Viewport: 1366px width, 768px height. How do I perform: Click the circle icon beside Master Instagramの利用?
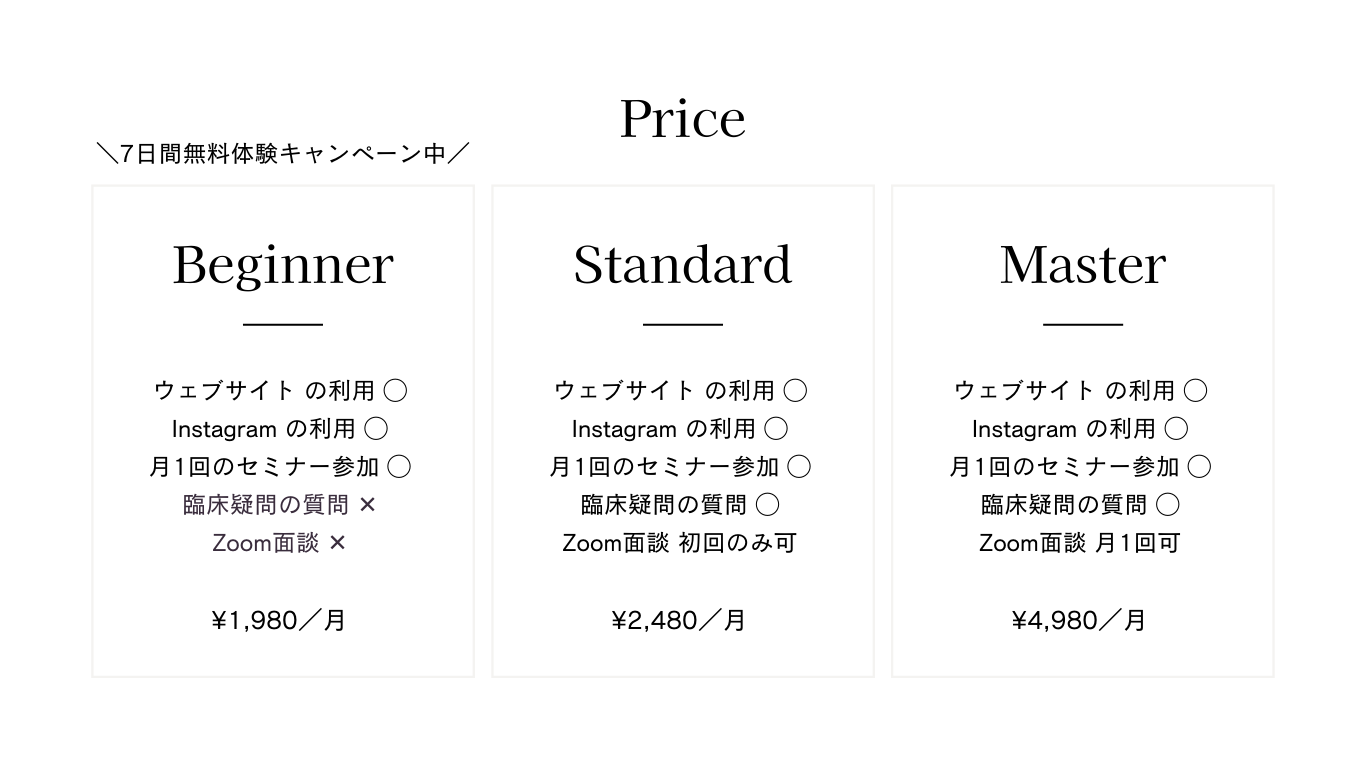pos(1176,429)
